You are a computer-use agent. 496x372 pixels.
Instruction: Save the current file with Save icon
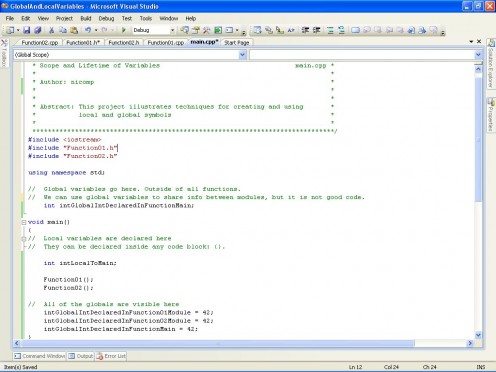(26, 30)
